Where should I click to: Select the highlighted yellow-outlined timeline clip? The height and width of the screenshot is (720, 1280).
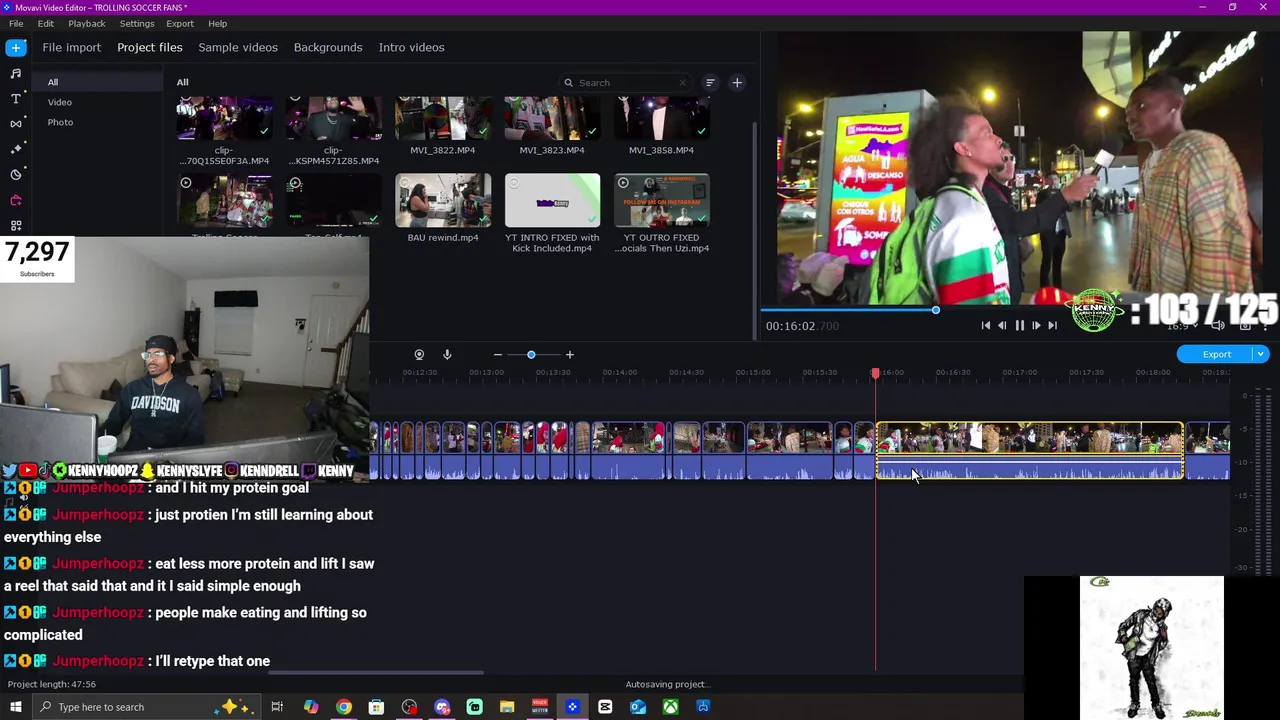pos(1030,451)
